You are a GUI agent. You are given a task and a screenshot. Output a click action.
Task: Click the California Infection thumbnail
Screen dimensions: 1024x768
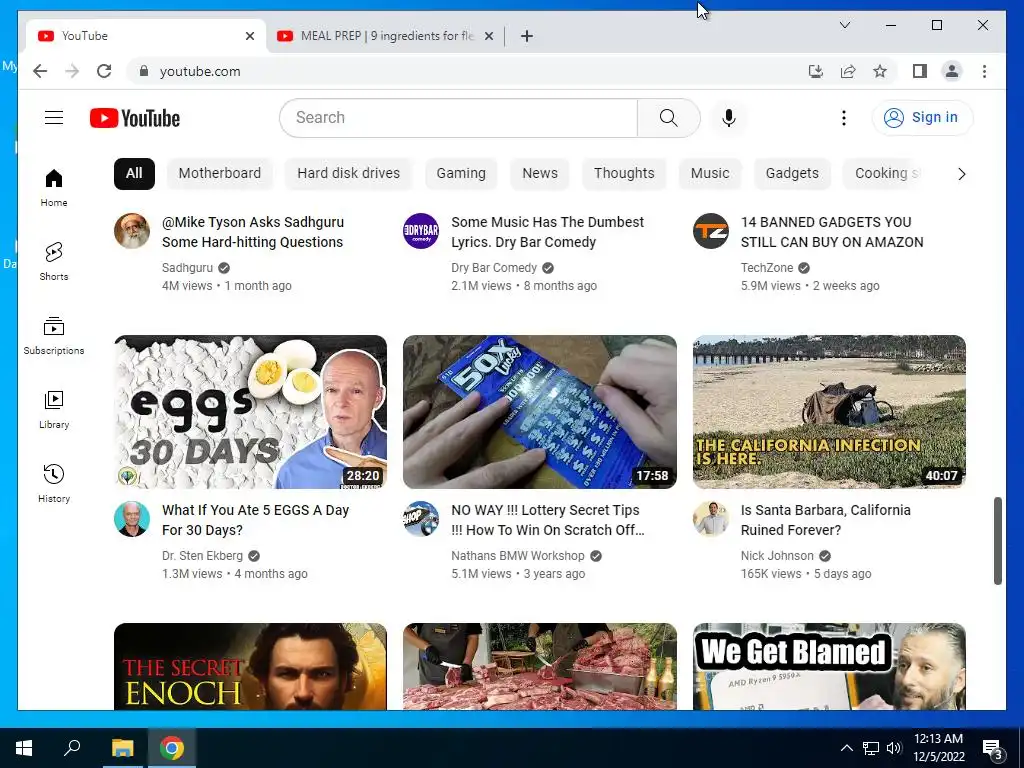click(x=829, y=412)
